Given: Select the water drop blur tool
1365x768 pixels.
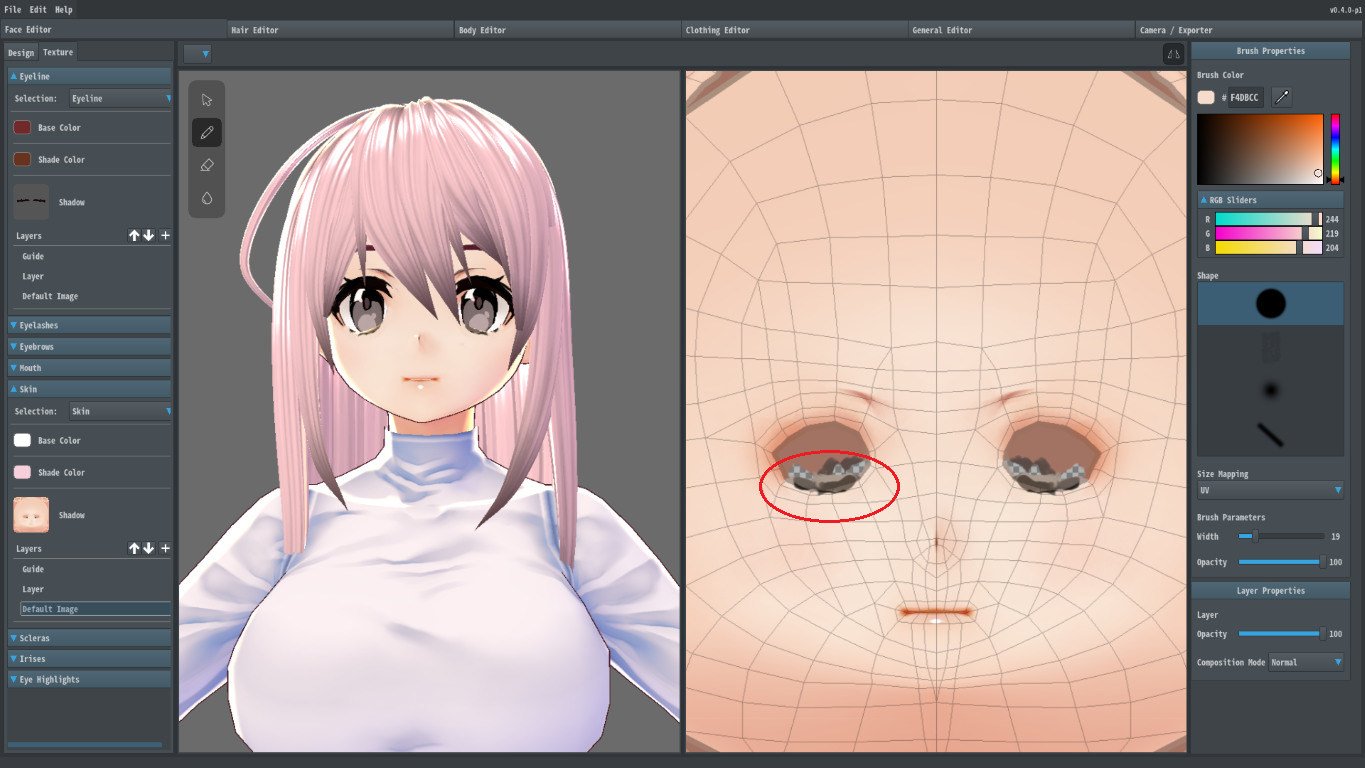Looking at the screenshot, I should pyautogui.click(x=207, y=198).
